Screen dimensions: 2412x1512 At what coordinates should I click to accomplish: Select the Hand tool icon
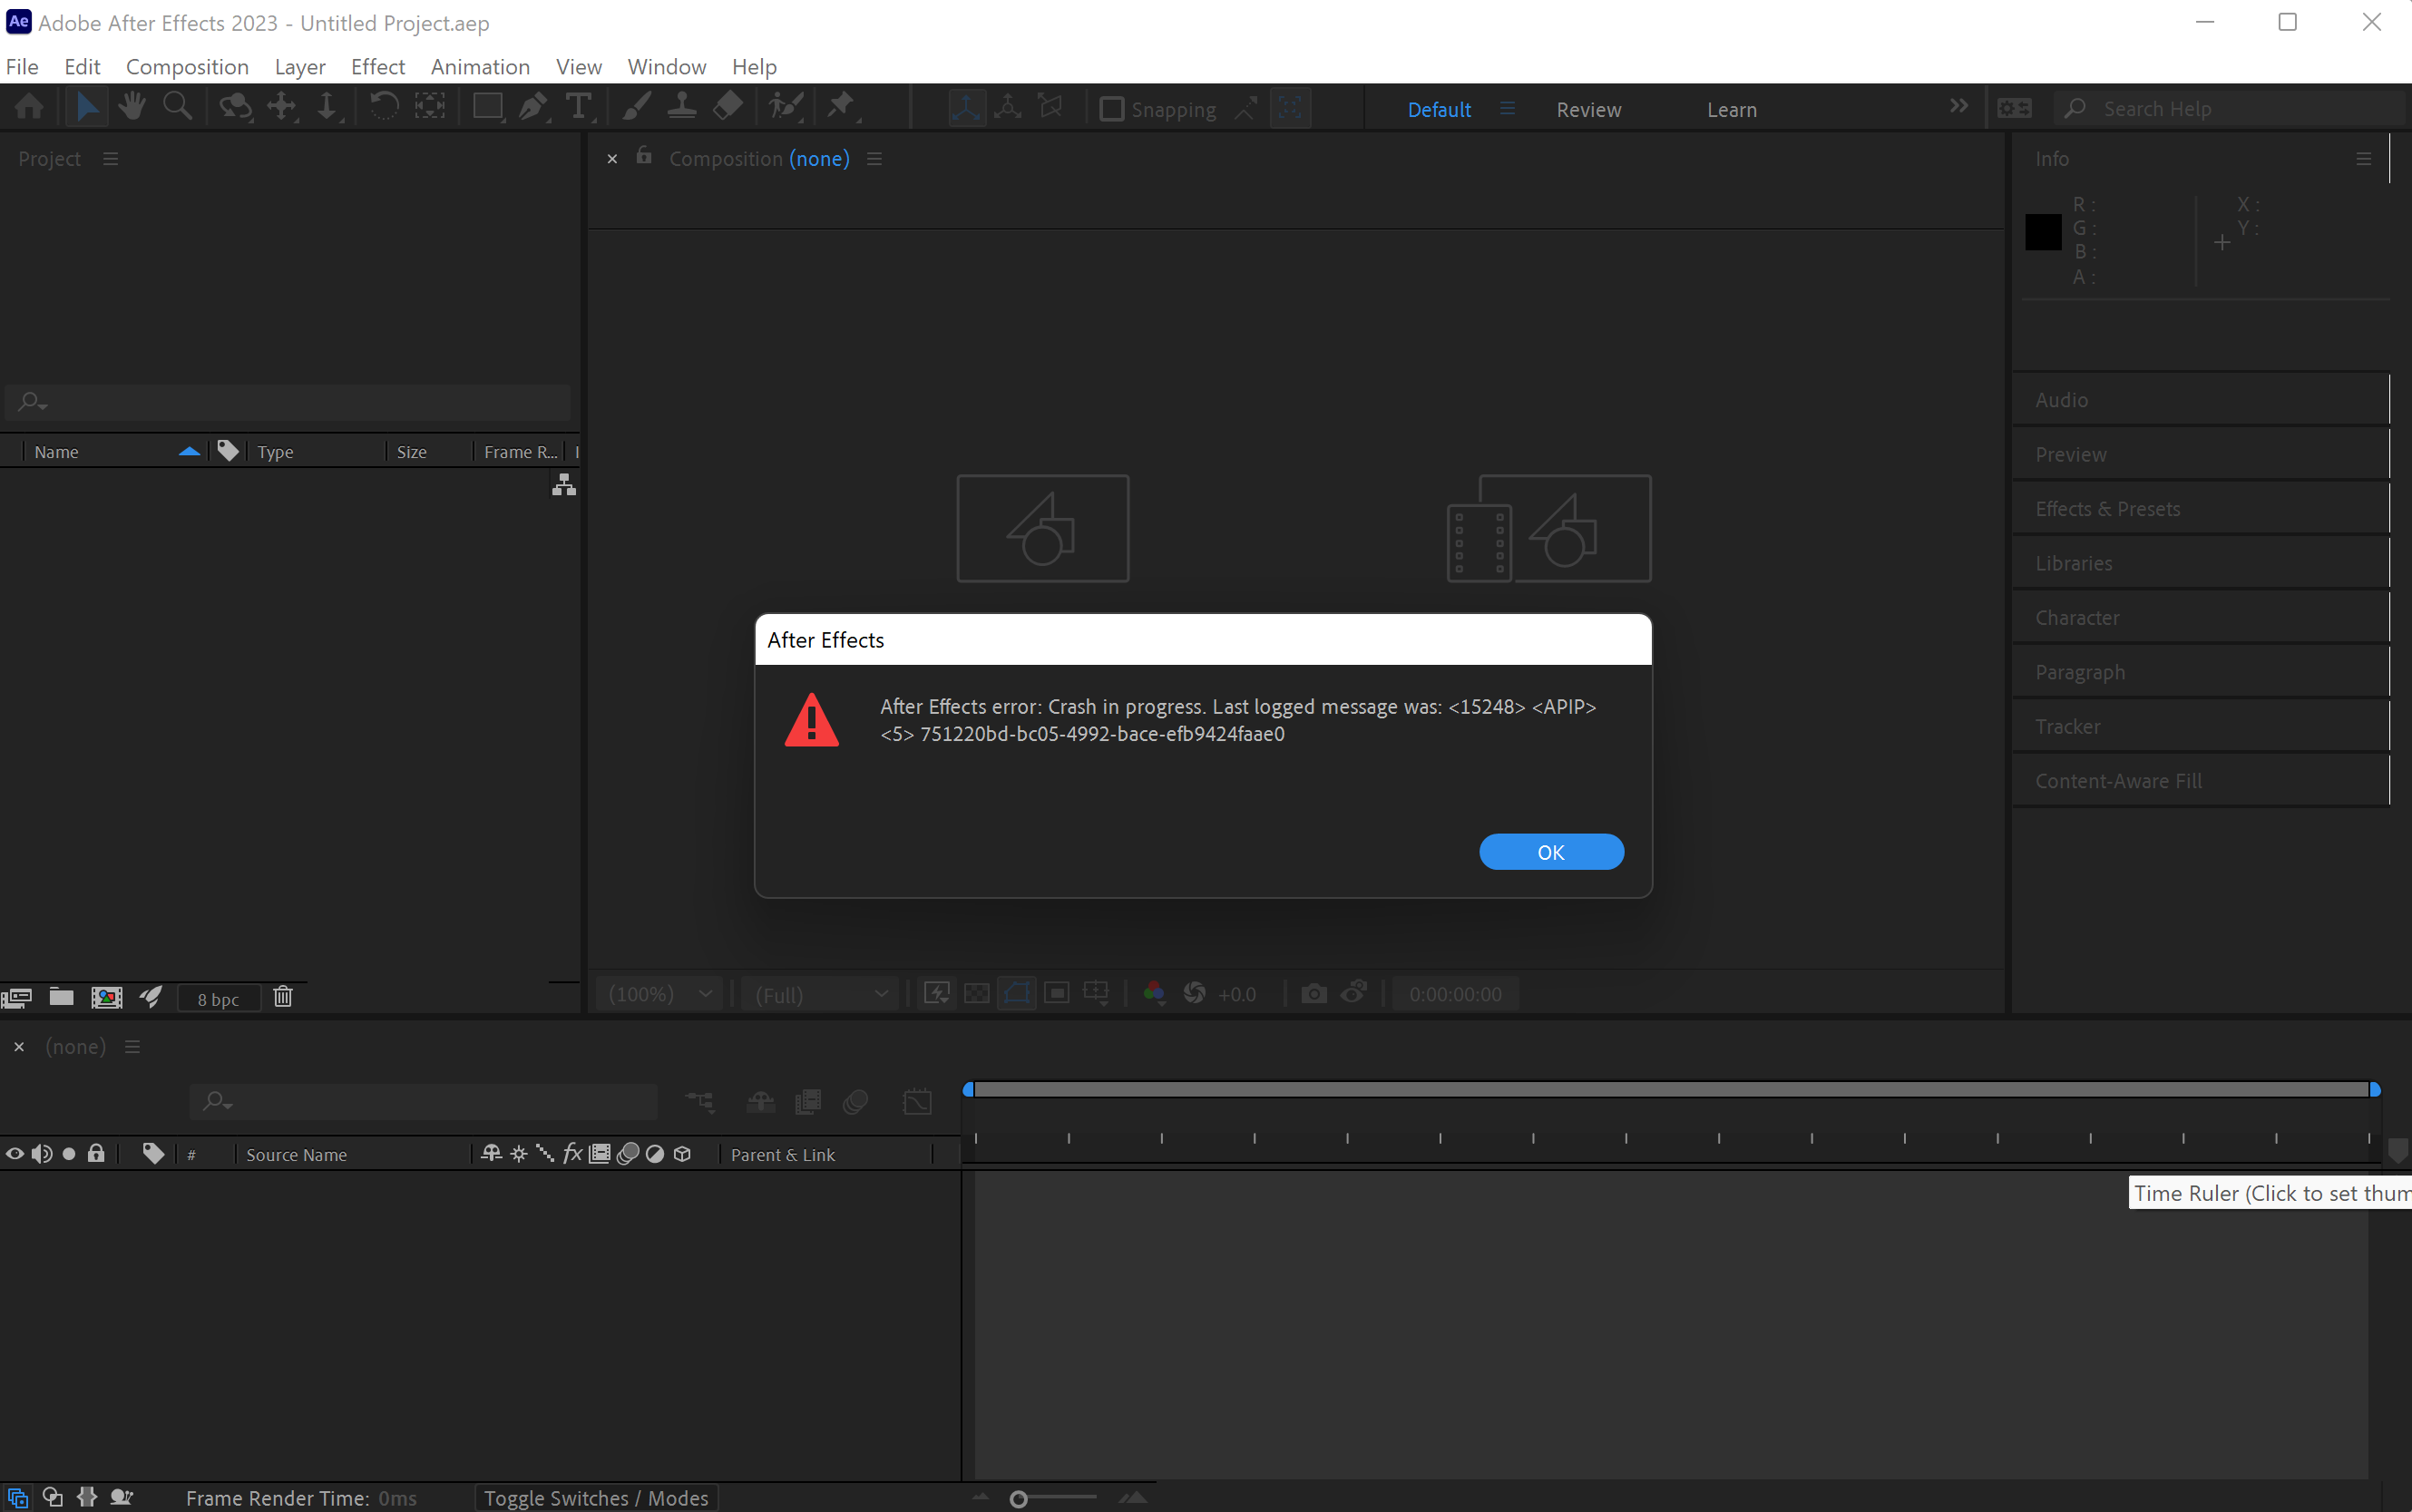click(x=131, y=108)
